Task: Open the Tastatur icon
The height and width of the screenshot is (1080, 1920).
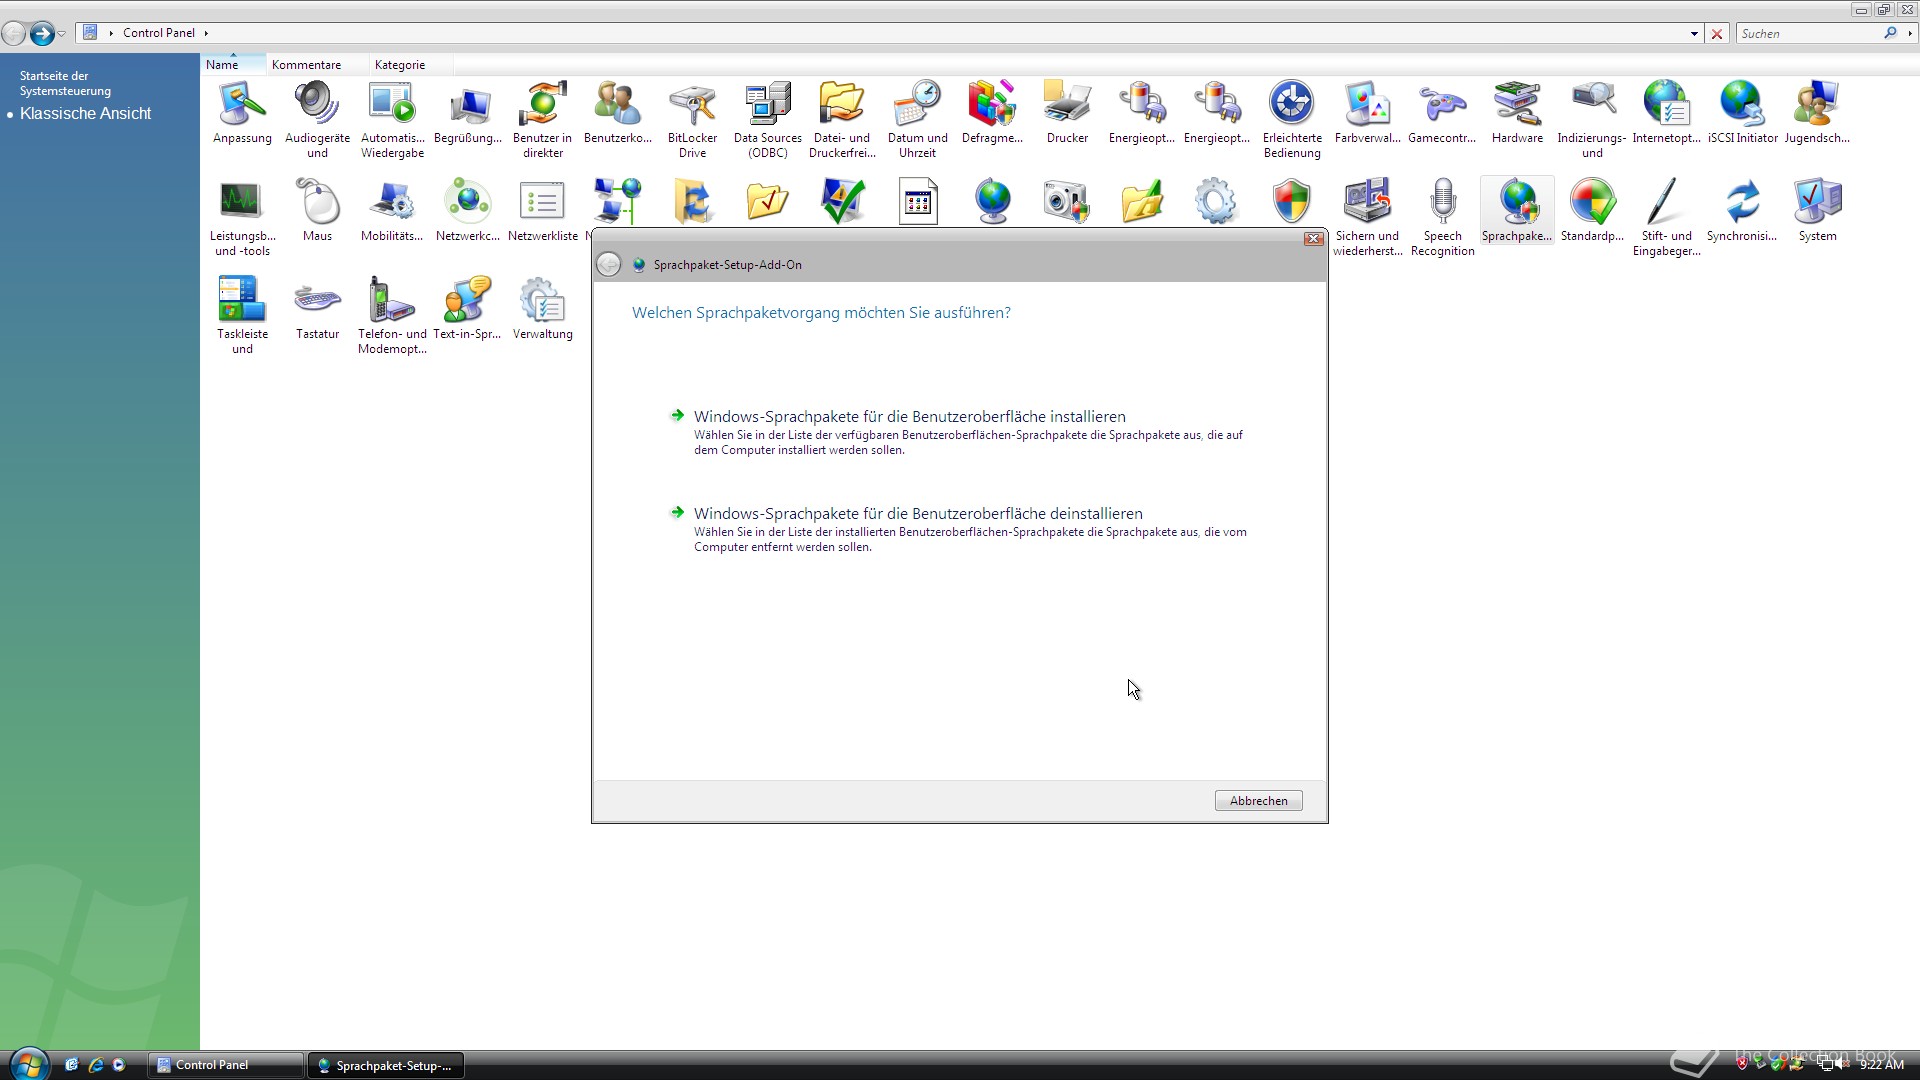Action: point(317,309)
